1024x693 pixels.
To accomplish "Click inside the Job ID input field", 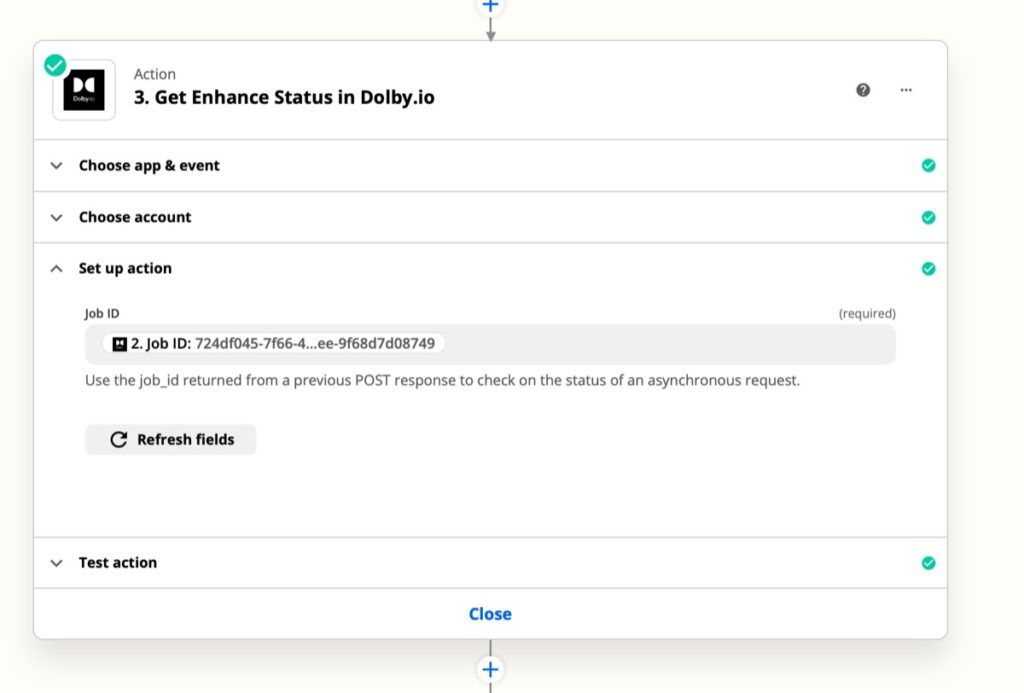I will [490, 344].
